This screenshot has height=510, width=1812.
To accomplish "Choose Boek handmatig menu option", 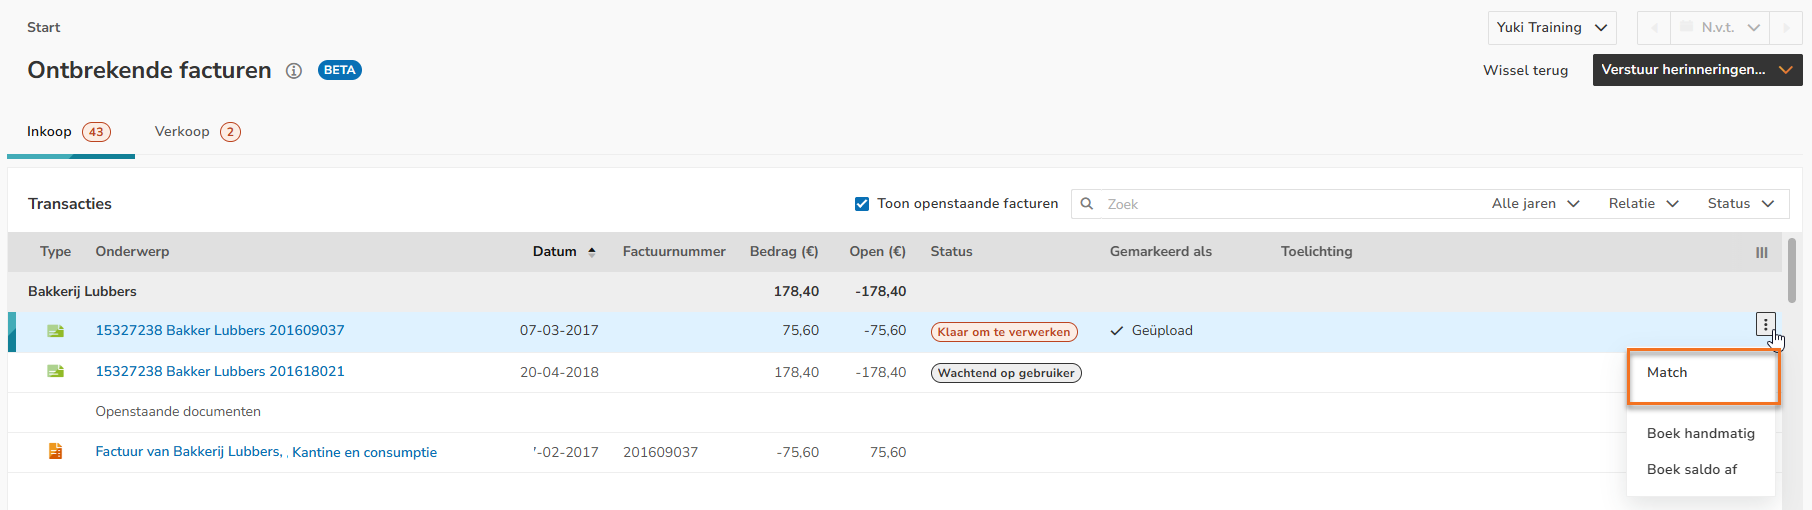I will [x=1700, y=434].
